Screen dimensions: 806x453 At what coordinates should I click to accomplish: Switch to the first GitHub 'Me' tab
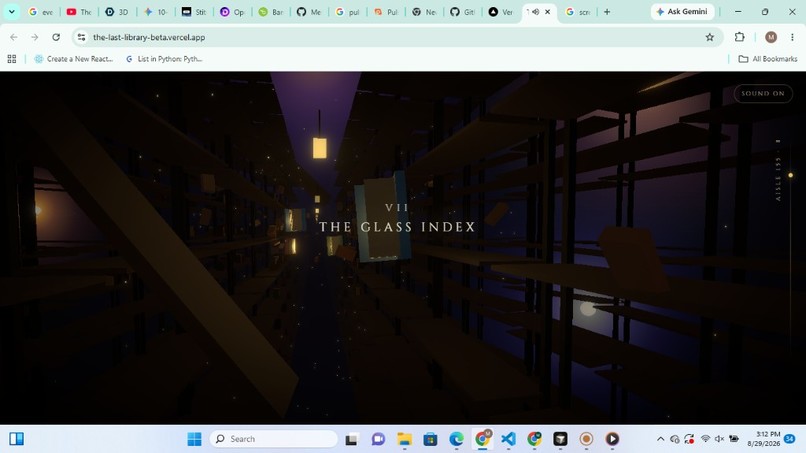[x=309, y=12]
